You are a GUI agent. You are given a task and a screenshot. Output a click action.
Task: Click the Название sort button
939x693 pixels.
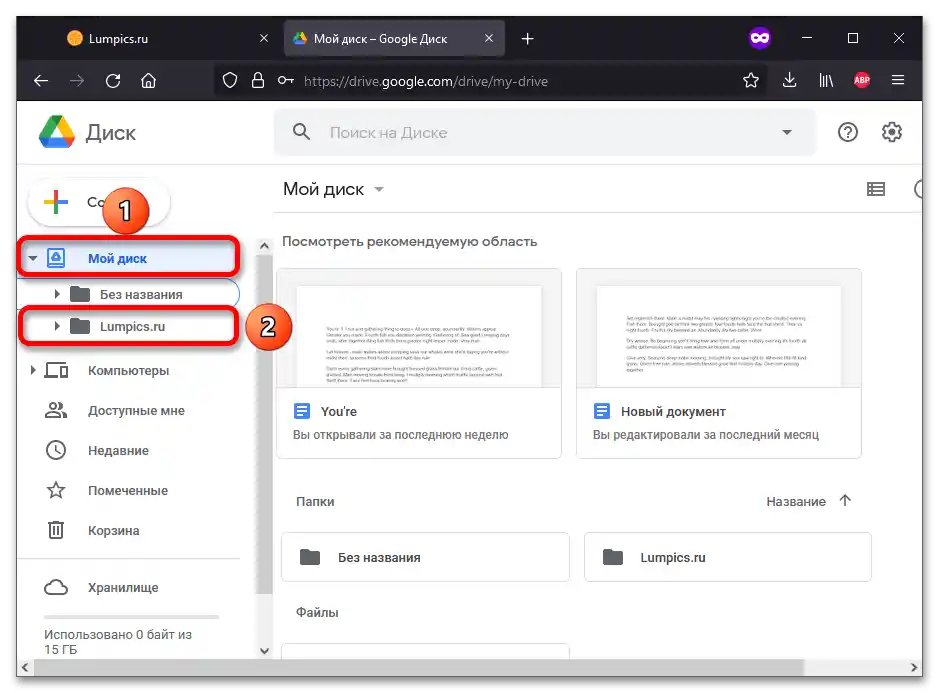click(796, 501)
